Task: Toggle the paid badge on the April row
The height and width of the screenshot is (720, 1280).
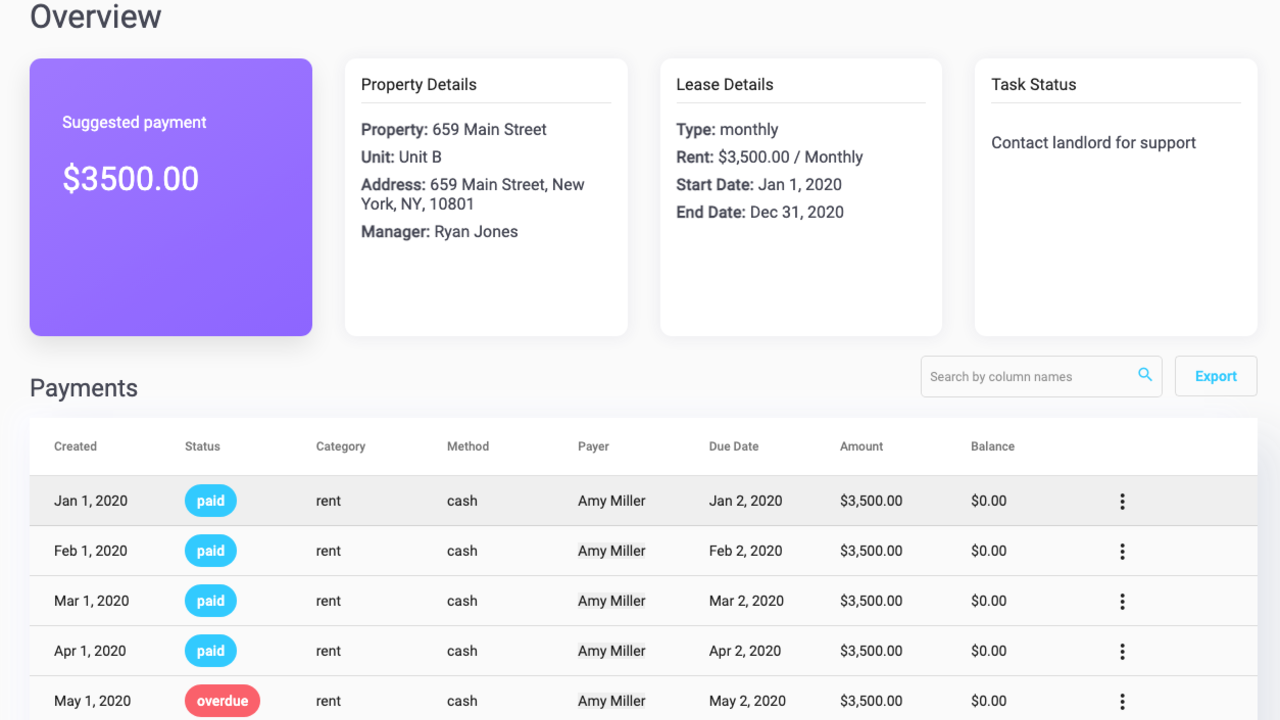Action: click(x=210, y=650)
